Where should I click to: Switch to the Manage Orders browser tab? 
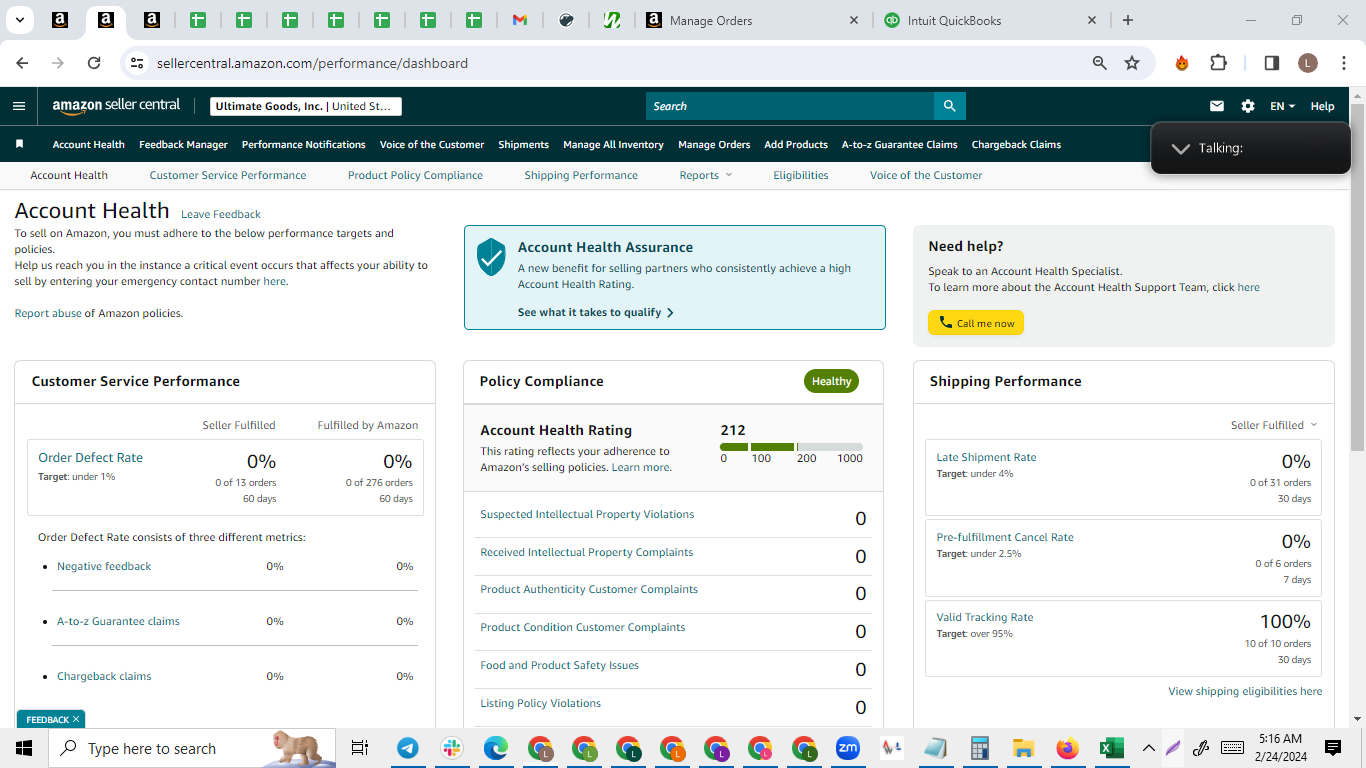[x=752, y=20]
